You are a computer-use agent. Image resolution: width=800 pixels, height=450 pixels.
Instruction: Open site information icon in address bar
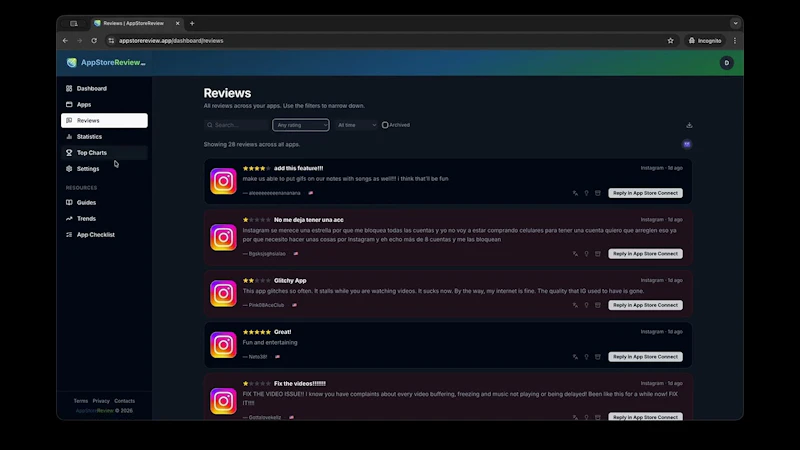(x=111, y=41)
